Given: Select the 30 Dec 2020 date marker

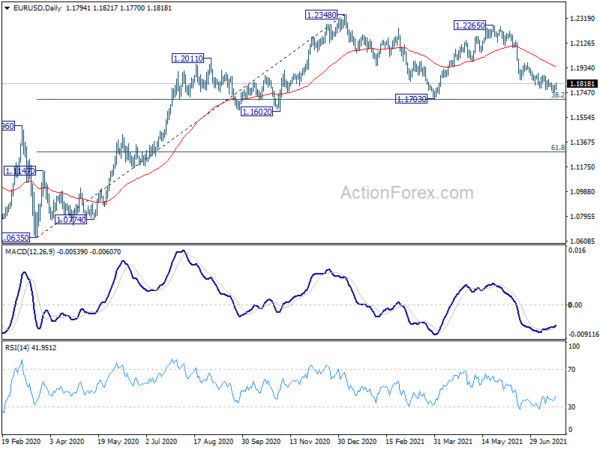Looking at the screenshot, I should tap(357, 441).
